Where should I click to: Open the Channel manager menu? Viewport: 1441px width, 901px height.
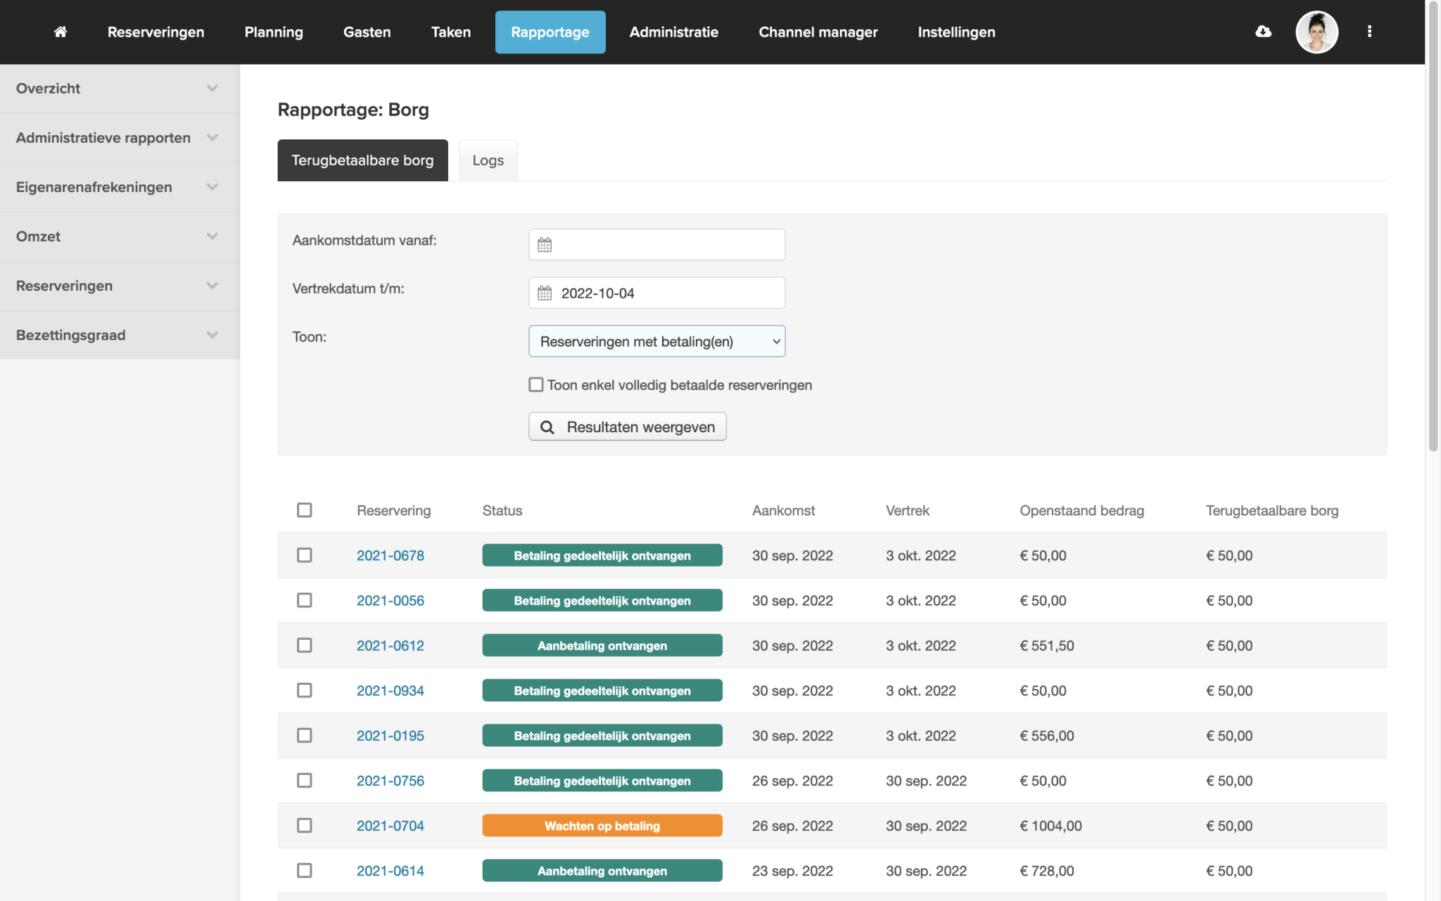coord(818,32)
